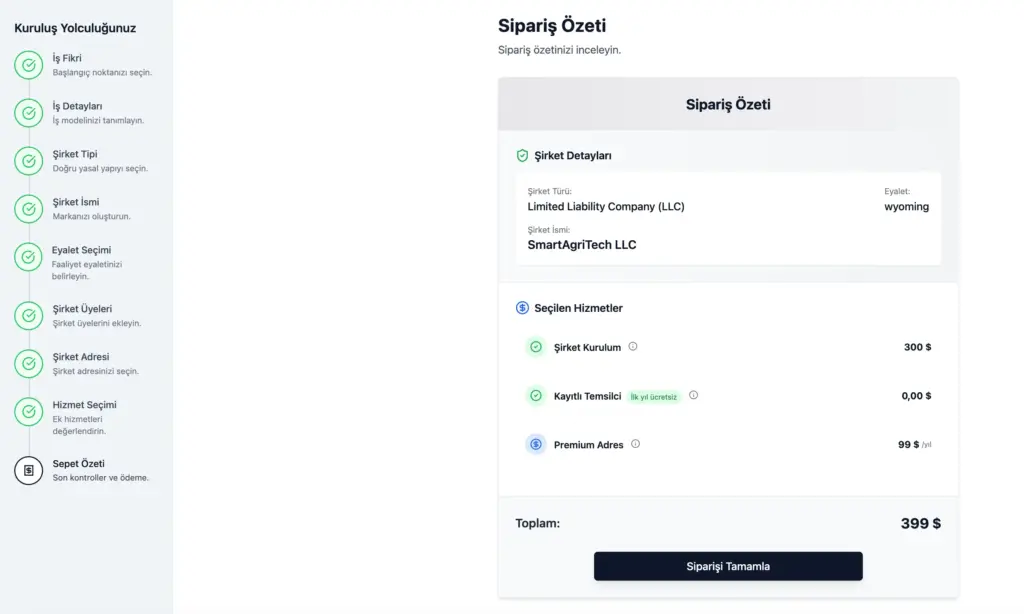Click the dollar icon beside Seçilen Hizmetler
The image size is (1024, 614).
pos(522,308)
